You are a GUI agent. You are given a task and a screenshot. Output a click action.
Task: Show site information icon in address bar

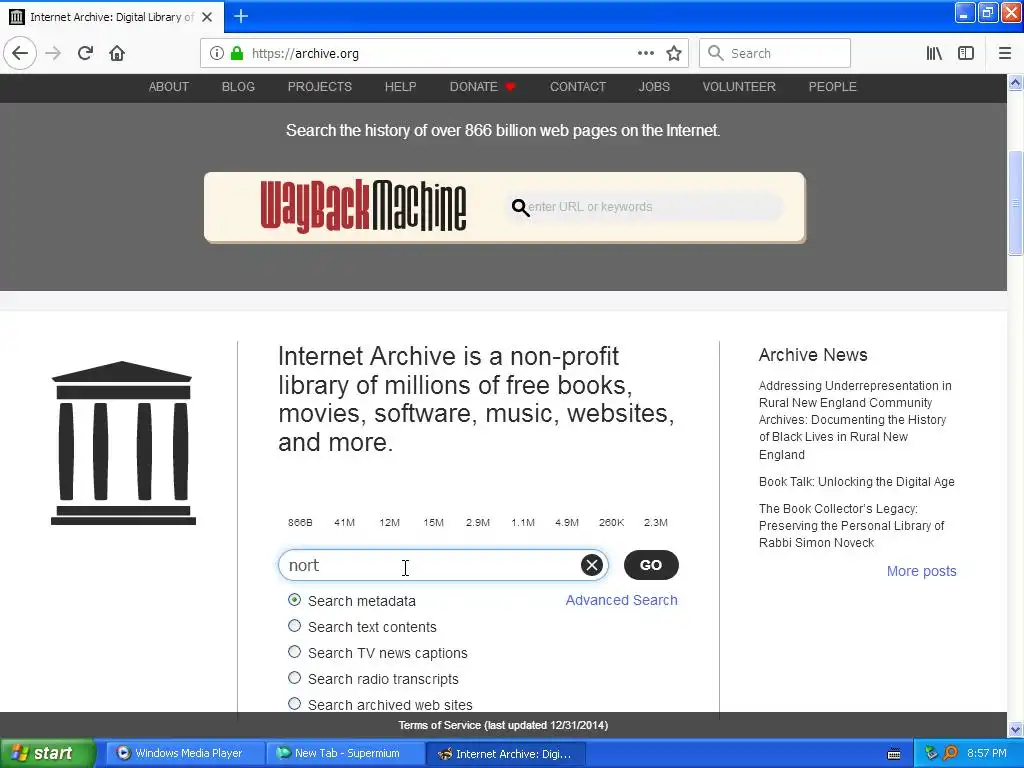tap(217, 53)
